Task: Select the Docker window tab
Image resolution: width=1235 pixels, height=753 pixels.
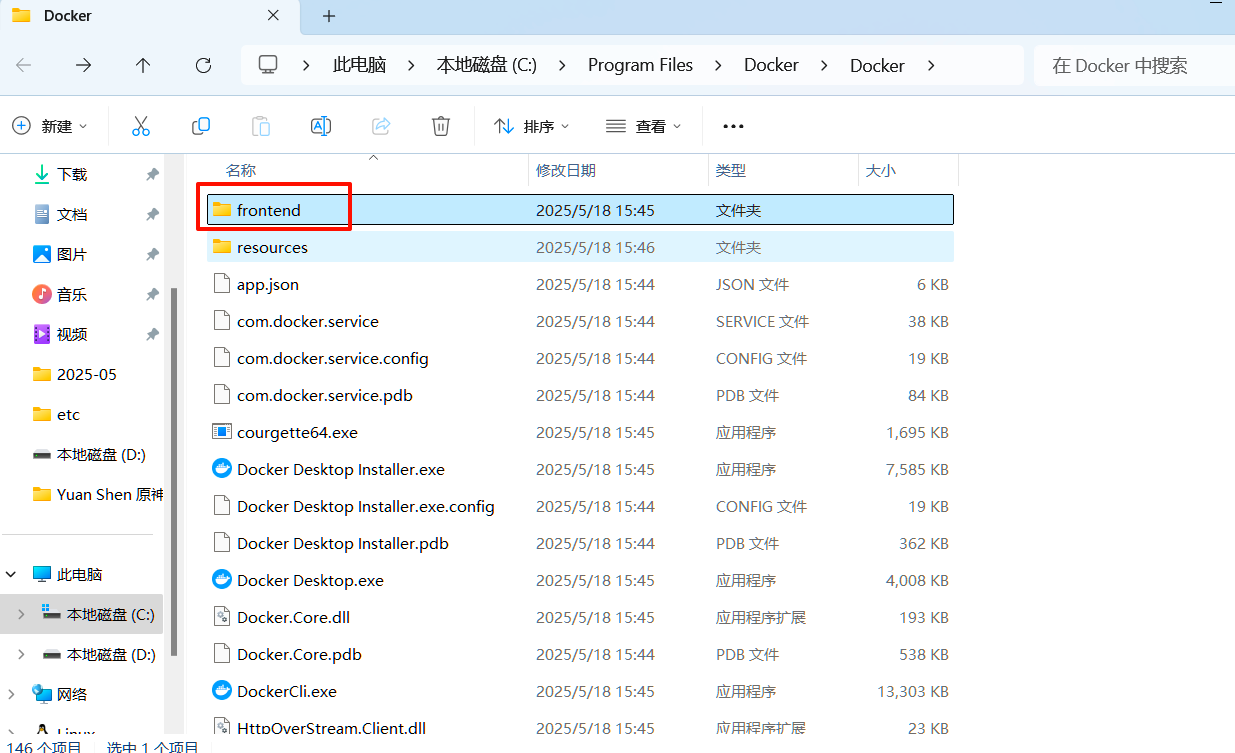Action: click(x=150, y=16)
